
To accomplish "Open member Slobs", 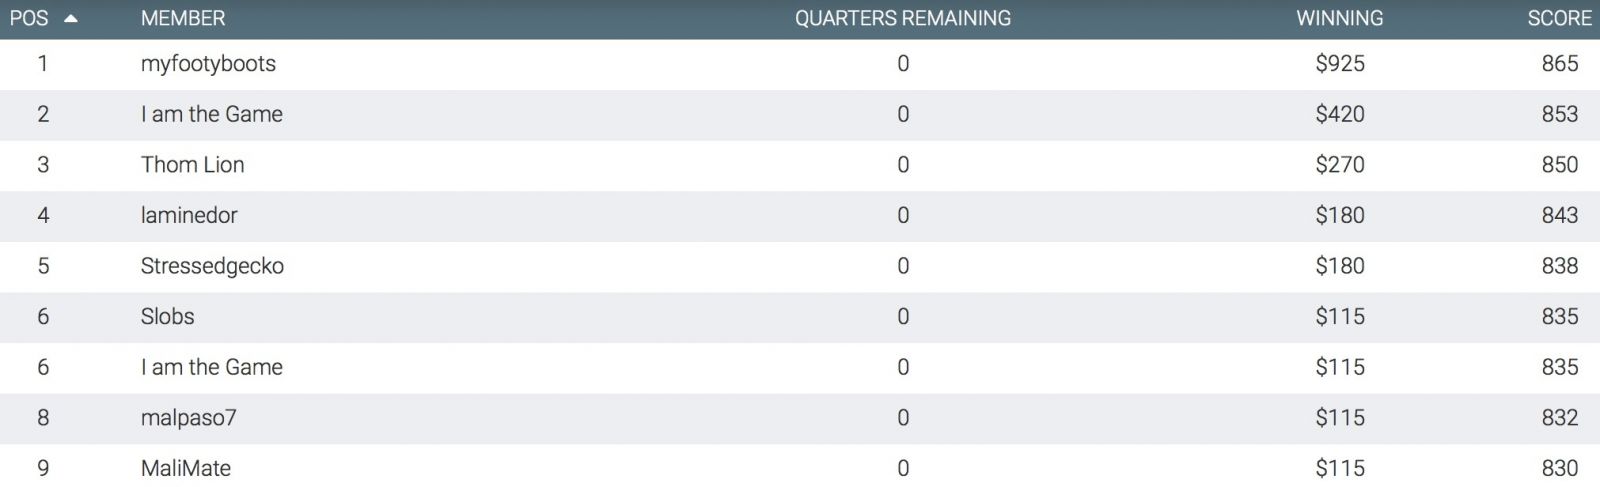I will (168, 317).
